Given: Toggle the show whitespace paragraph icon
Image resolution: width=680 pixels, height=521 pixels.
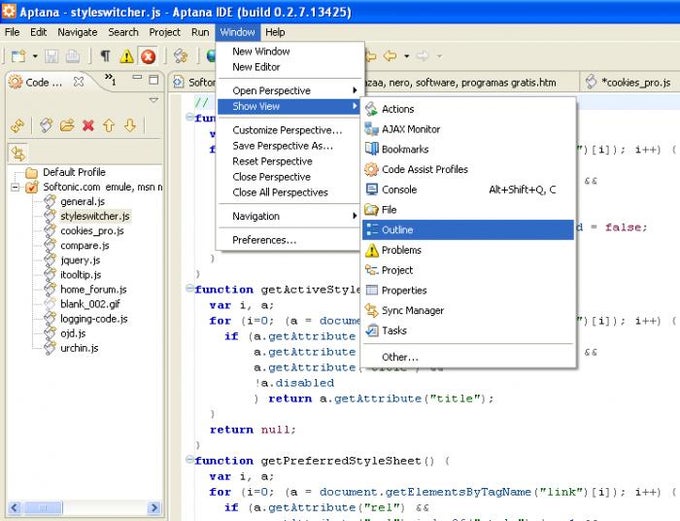Looking at the screenshot, I should click(105, 56).
